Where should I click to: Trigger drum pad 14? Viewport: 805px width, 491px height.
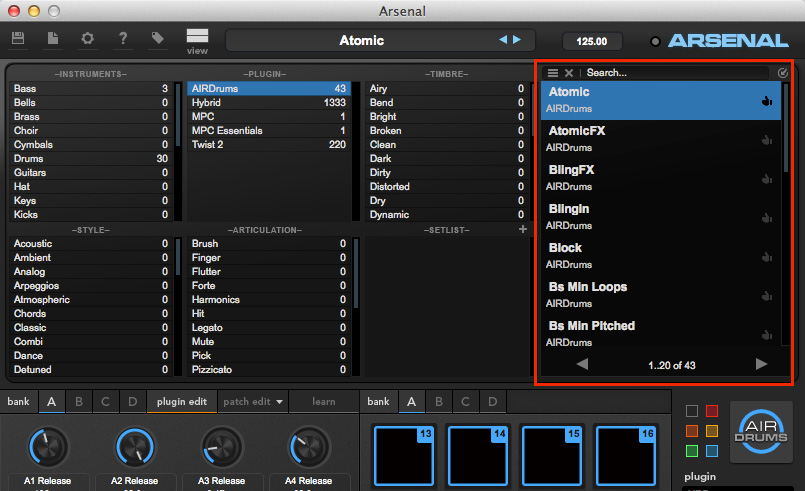coord(477,456)
